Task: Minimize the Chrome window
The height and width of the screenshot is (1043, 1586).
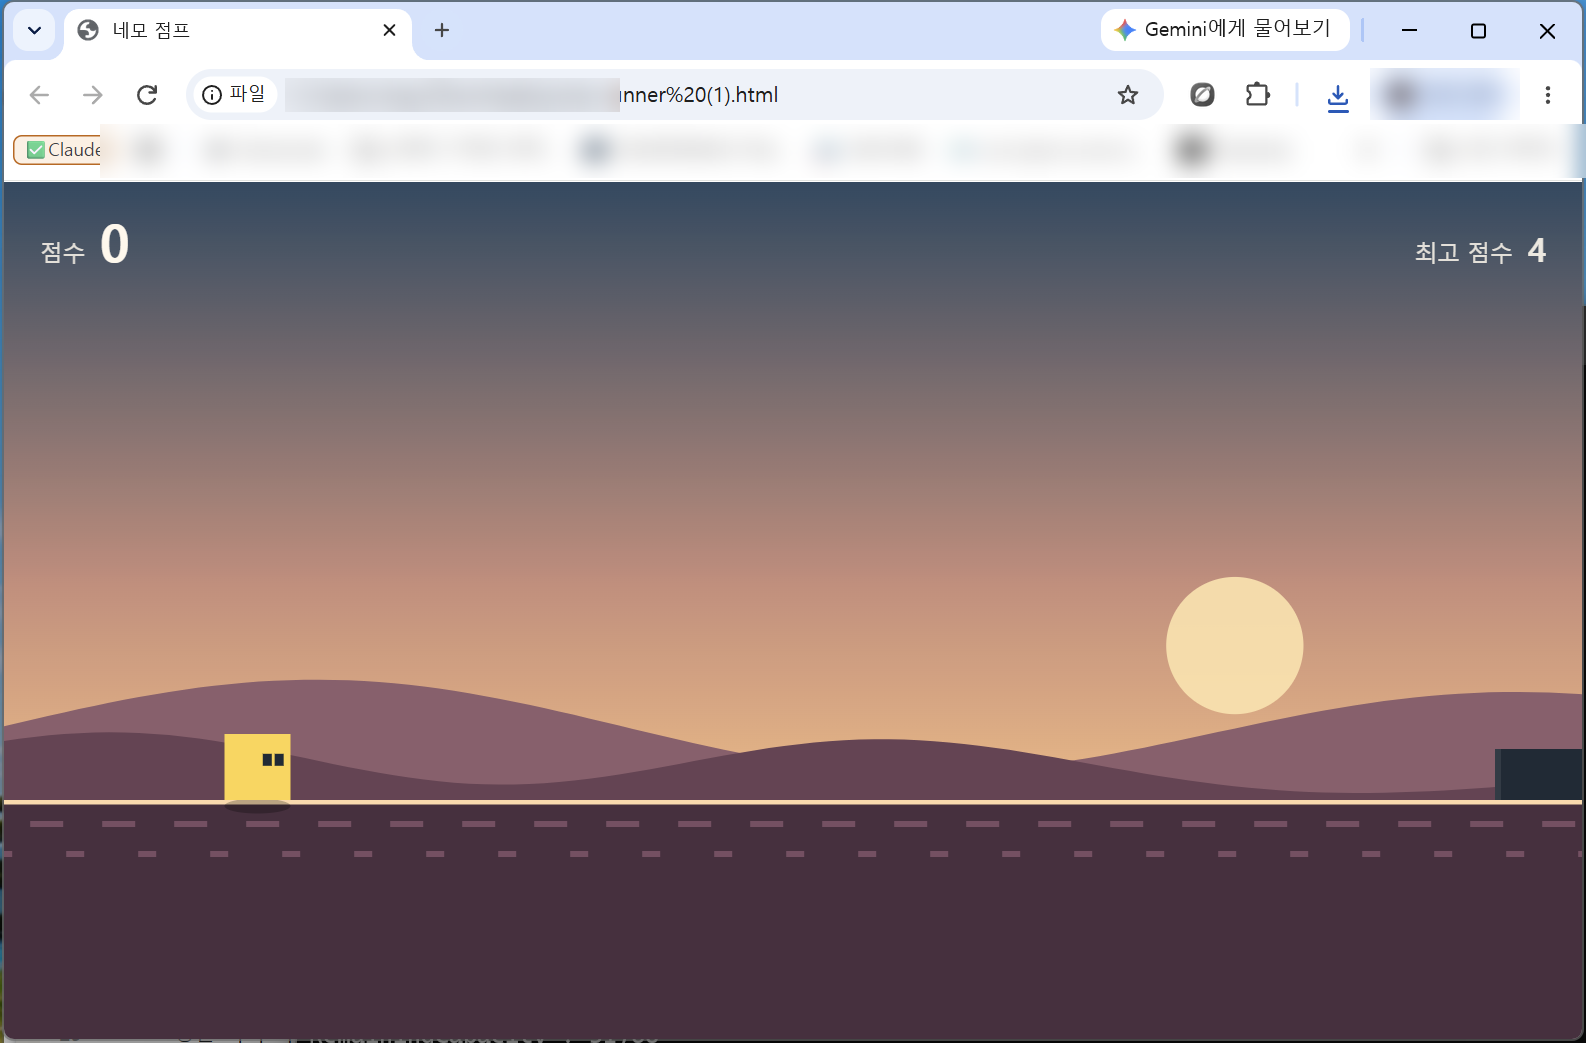Action: pyautogui.click(x=1409, y=31)
